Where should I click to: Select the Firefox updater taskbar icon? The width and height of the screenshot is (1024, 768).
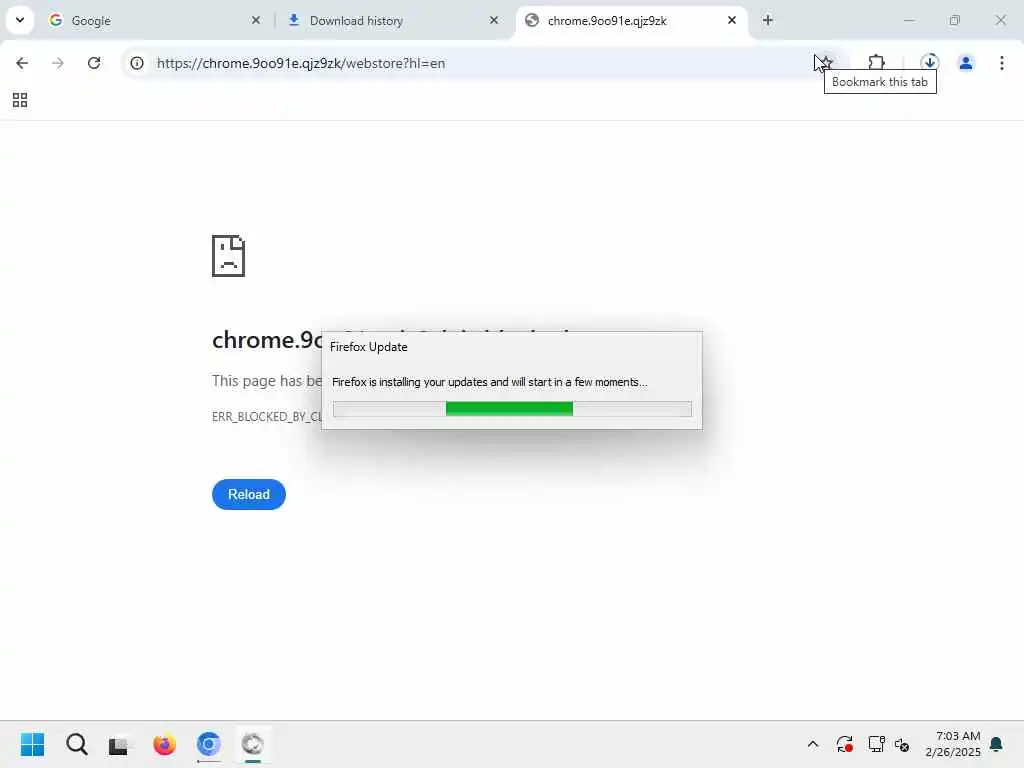pyautogui.click(x=253, y=744)
